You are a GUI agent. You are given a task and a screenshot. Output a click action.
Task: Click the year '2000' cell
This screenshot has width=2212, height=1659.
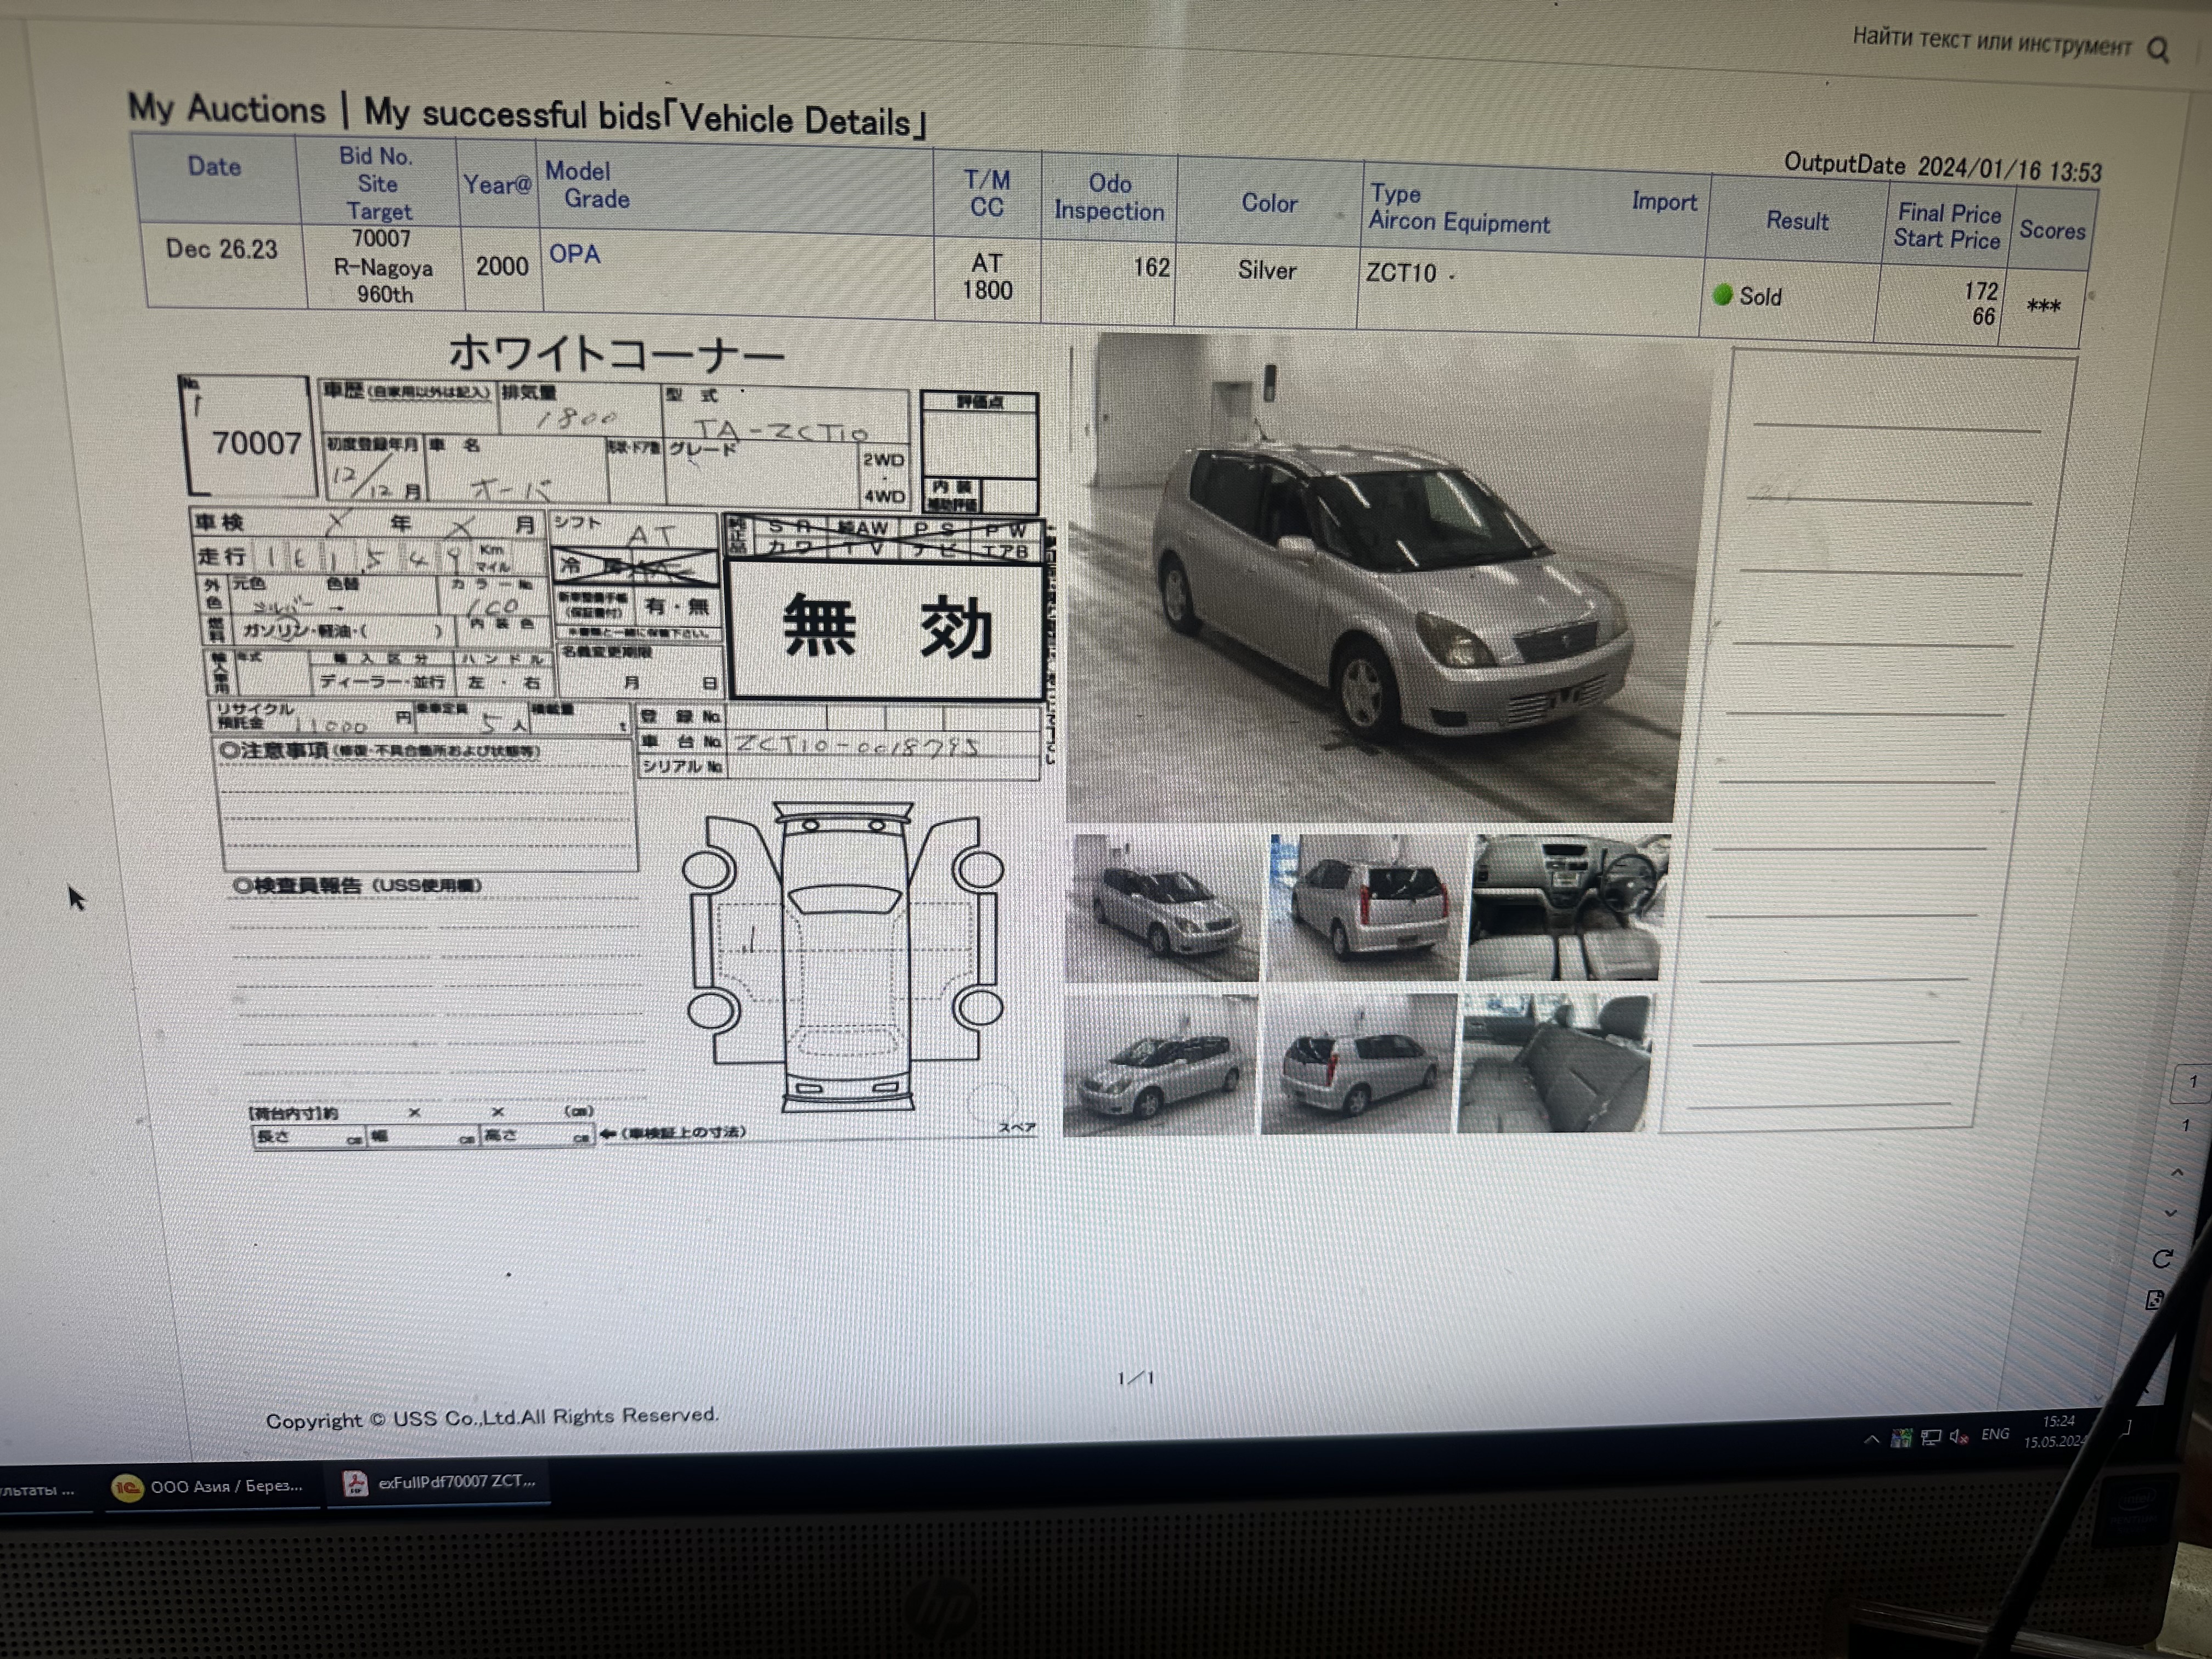[x=502, y=266]
